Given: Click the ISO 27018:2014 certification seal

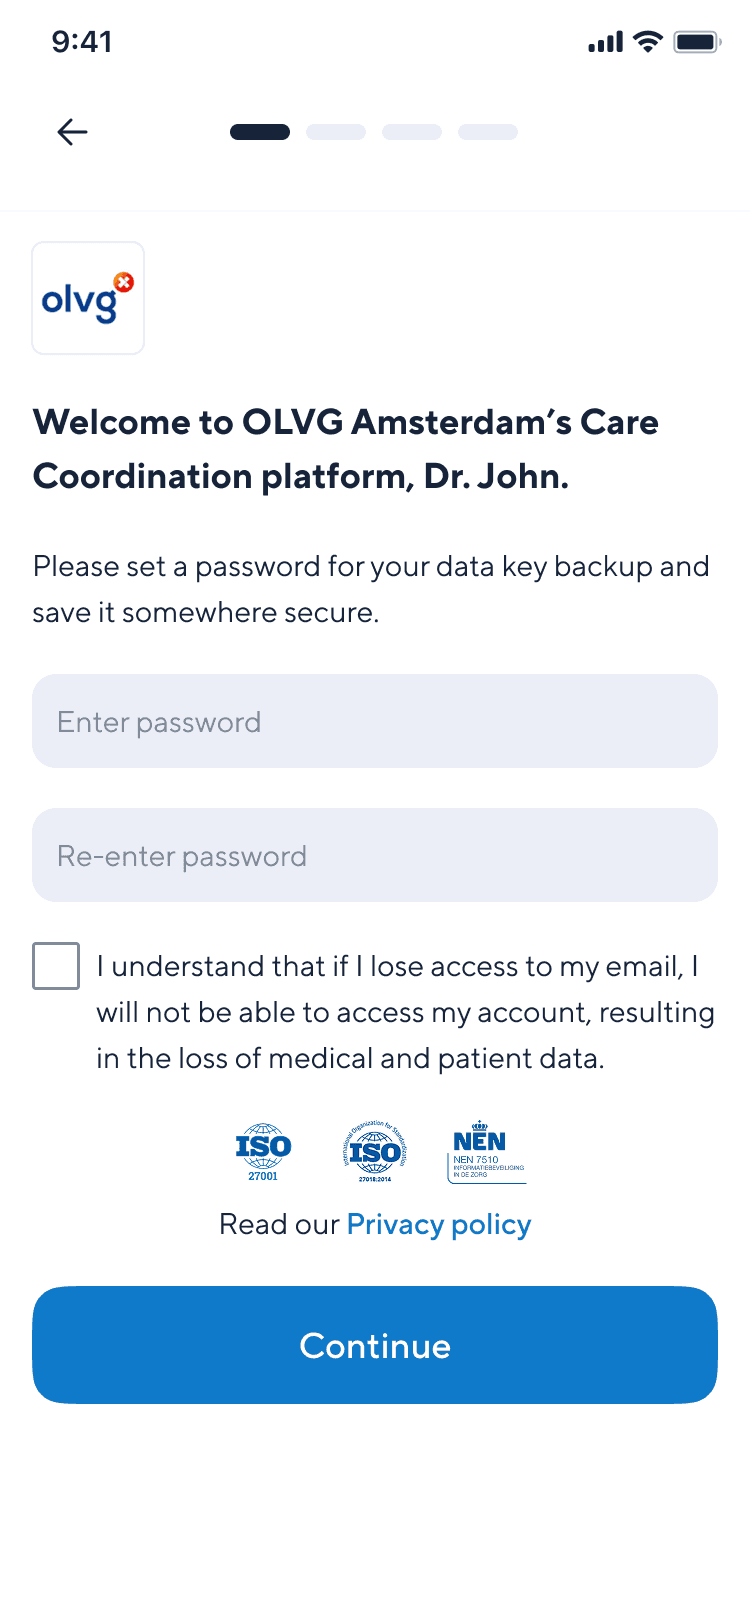Looking at the screenshot, I should (373, 1150).
